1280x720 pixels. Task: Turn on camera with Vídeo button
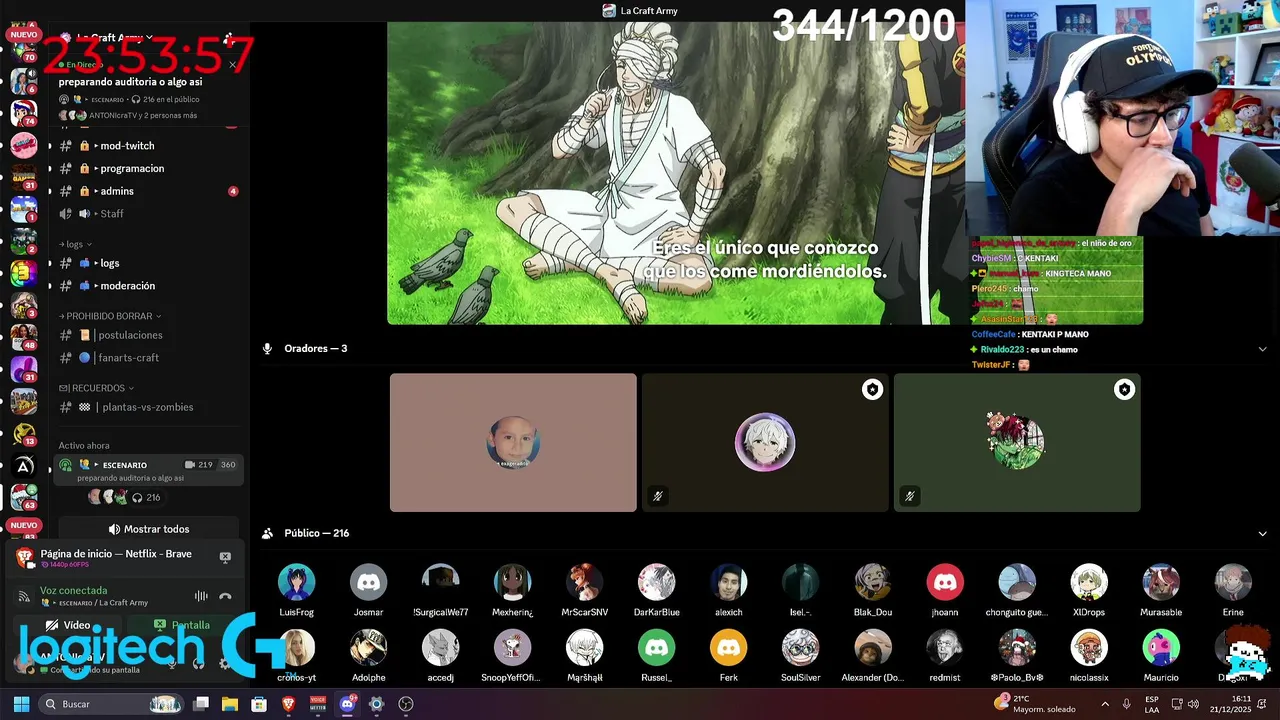pyautogui.click(x=68, y=625)
